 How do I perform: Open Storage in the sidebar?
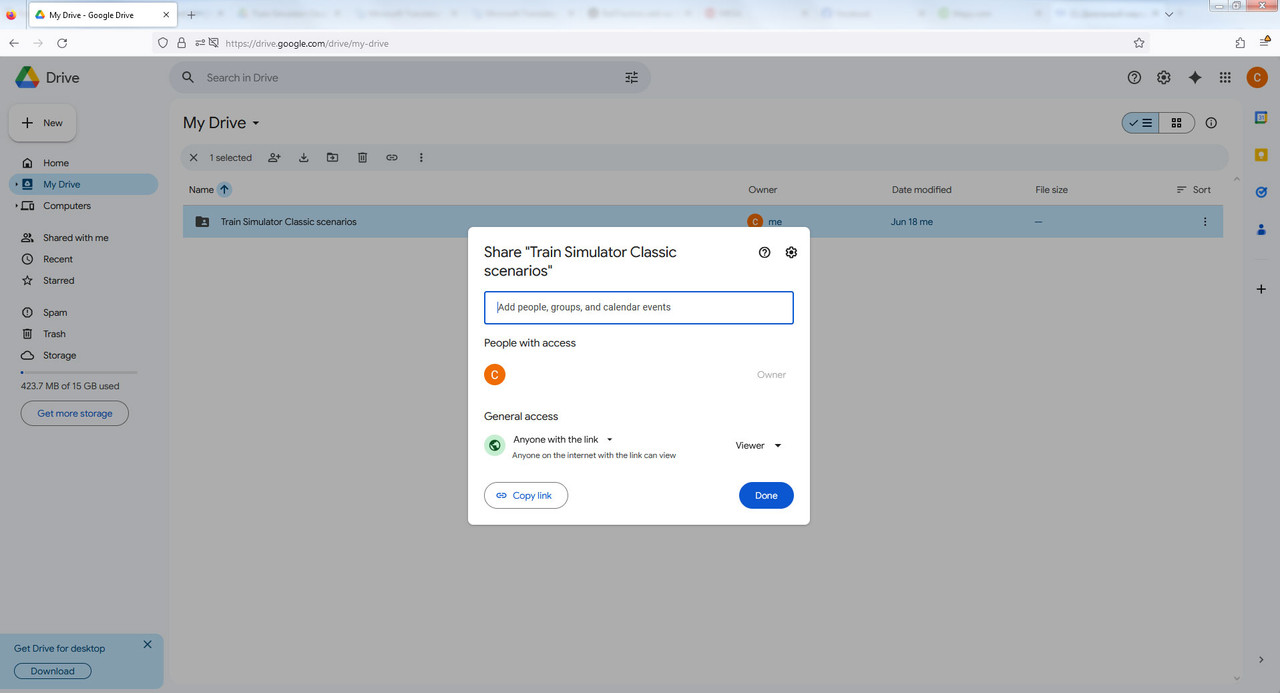click(x=60, y=355)
